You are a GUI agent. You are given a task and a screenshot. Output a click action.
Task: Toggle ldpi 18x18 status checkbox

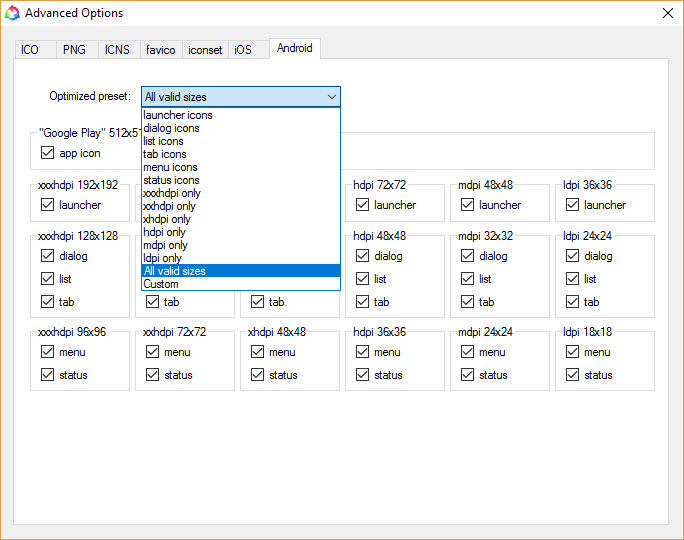pyautogui.click(x=572, y=375)
